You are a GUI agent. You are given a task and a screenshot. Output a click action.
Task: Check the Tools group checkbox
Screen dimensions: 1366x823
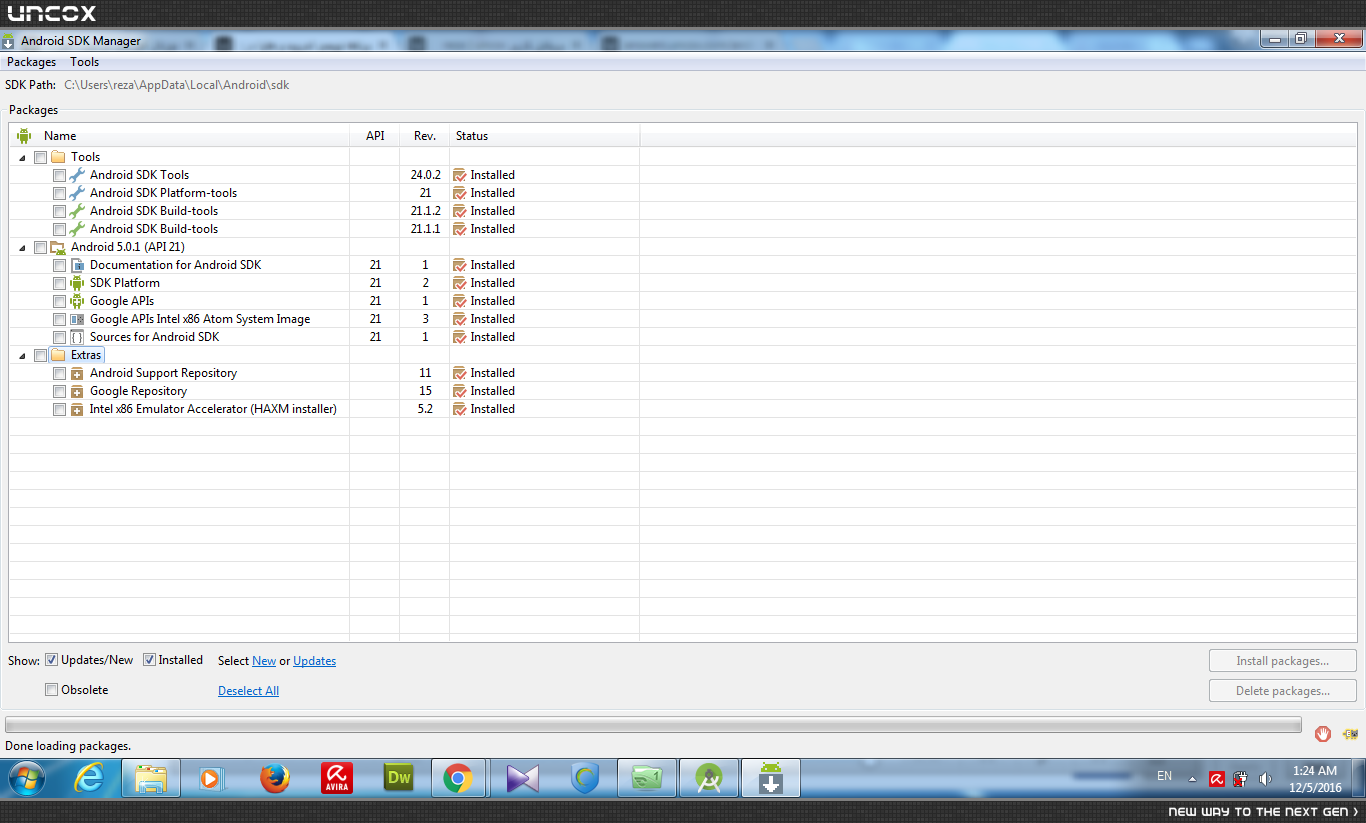point(40,157)
